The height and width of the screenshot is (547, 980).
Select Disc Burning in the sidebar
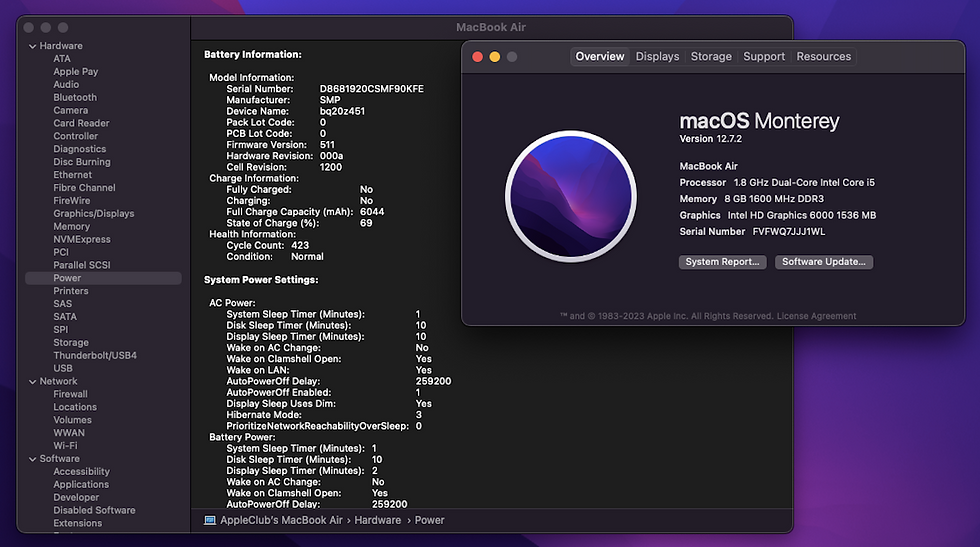pyautogui.click(x=82, y=162)
